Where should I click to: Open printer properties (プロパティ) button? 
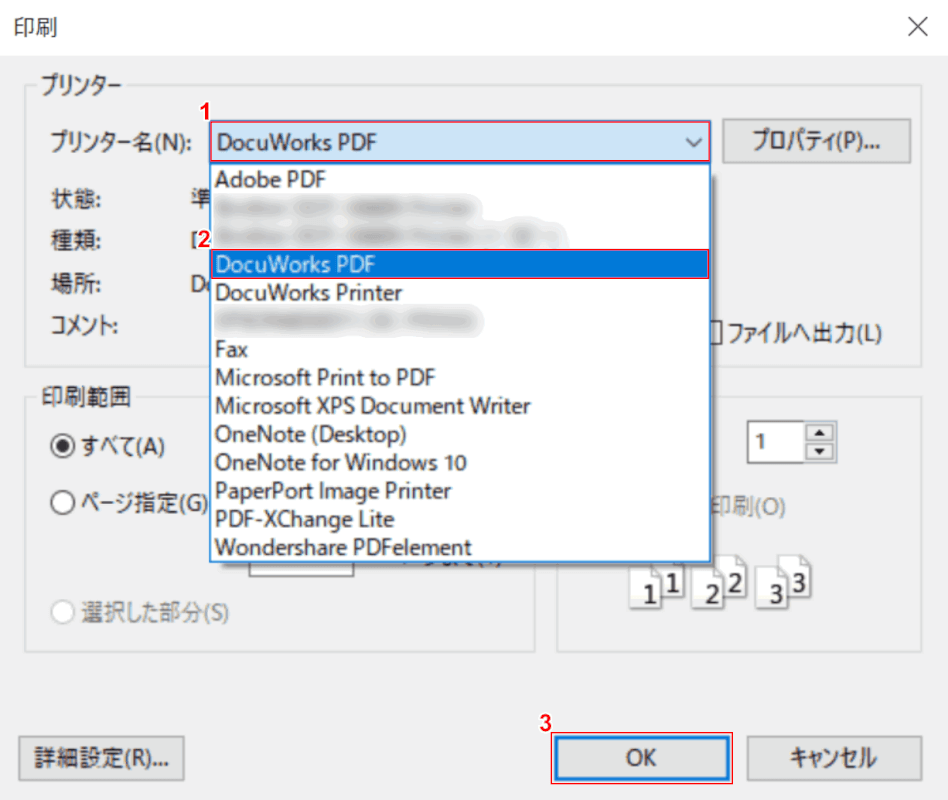(x=816, y=142)
